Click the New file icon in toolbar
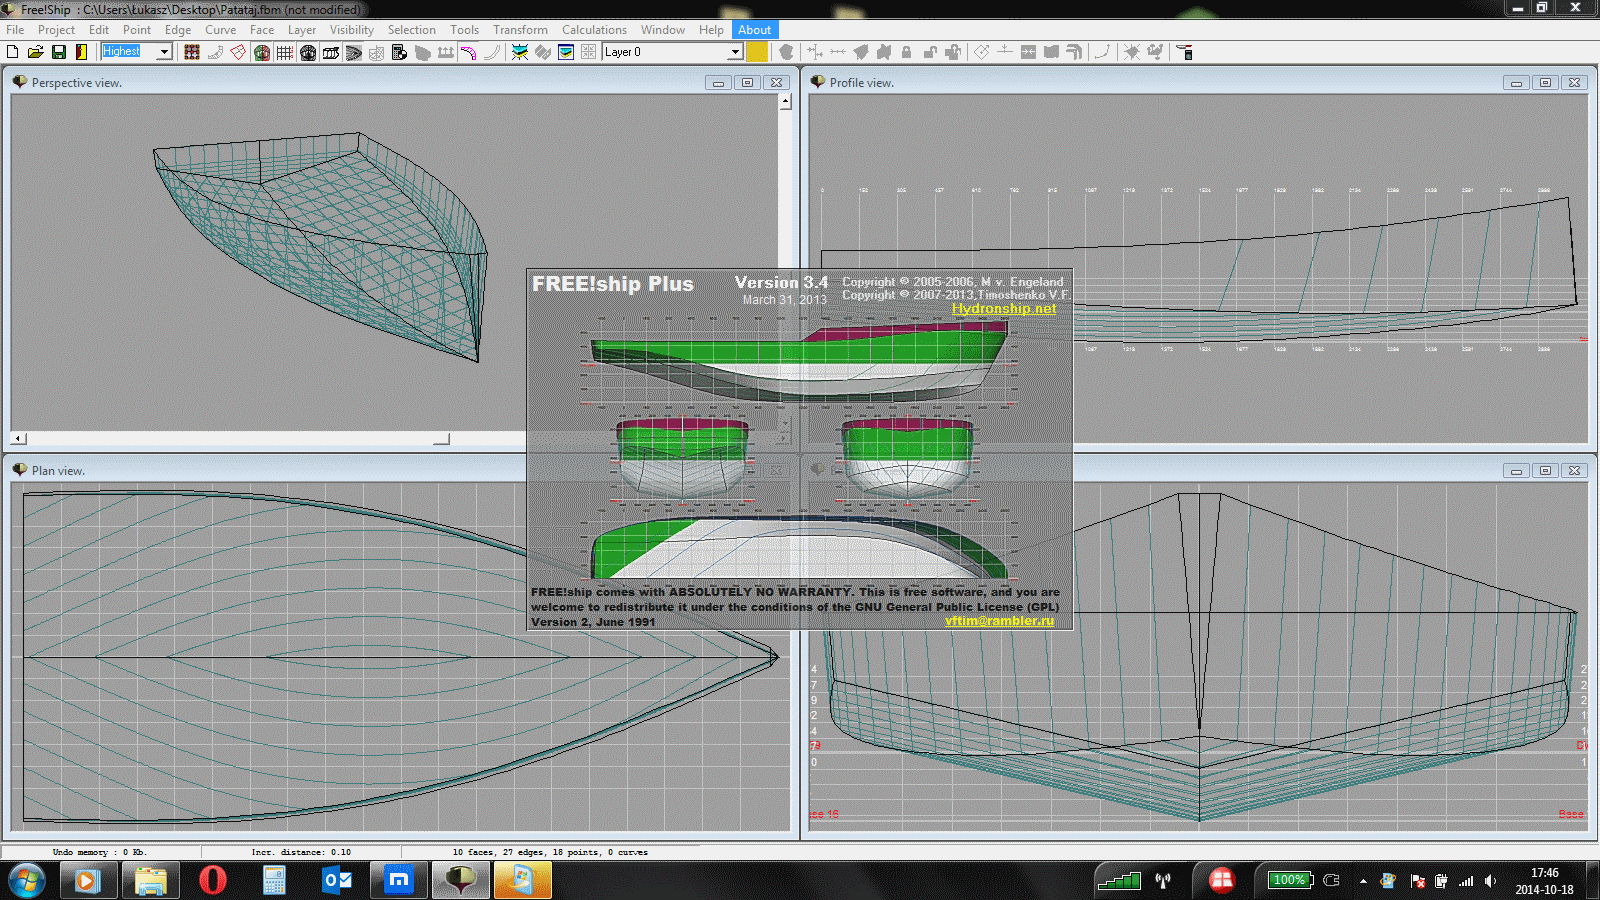 [13, 52]
